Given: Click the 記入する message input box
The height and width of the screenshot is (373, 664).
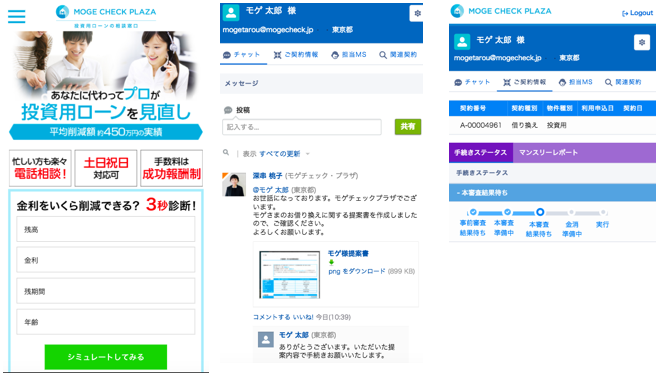Looking at the screenshot, I should 302,127.
